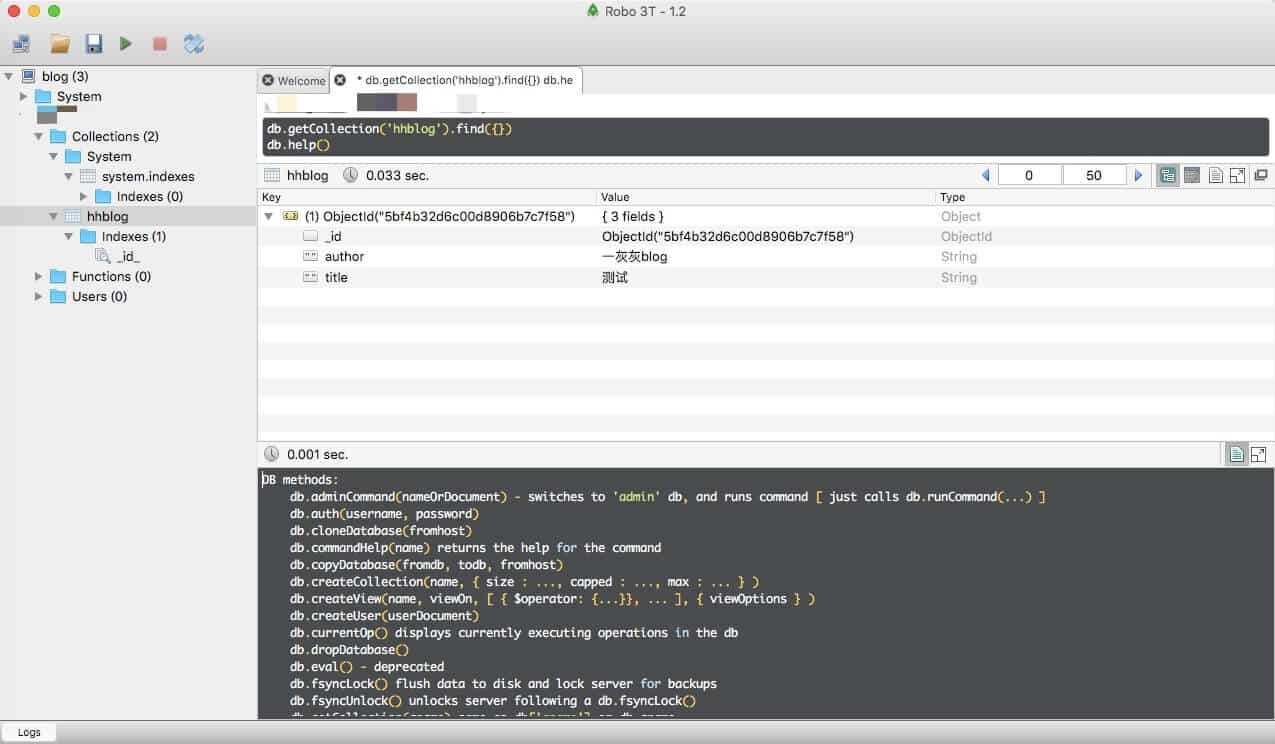Select the author field row
This screenshot has width=1275, height=744.
pos(344,257)
